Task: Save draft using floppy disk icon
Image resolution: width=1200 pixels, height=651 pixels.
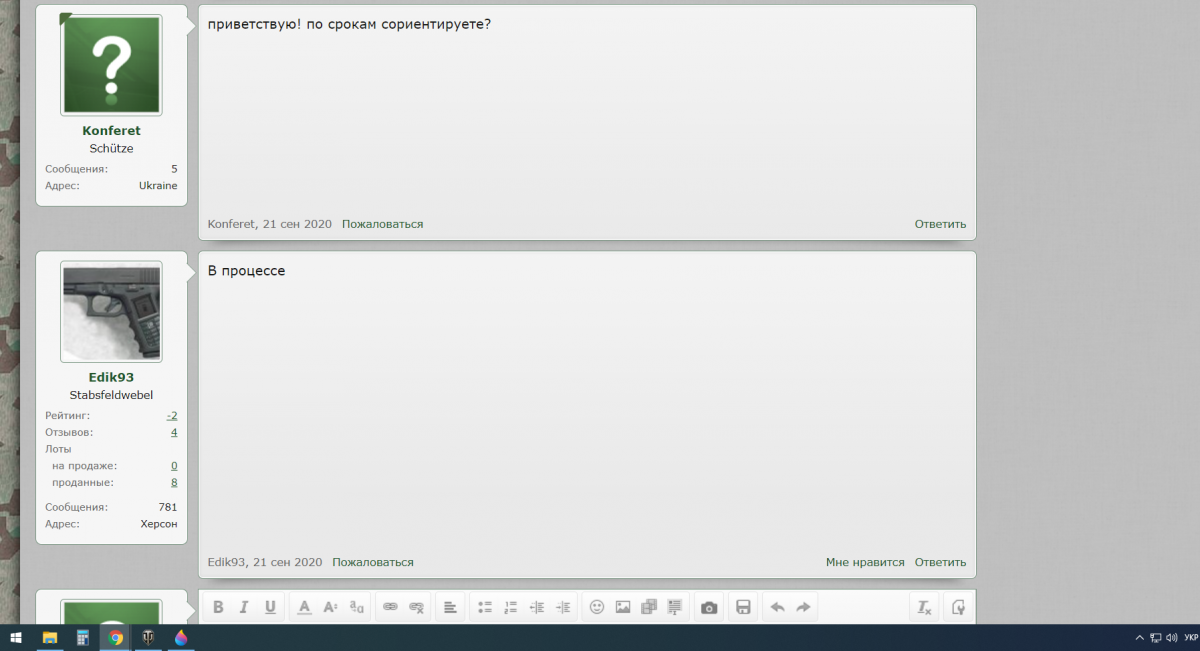Action: click(743, 607)
